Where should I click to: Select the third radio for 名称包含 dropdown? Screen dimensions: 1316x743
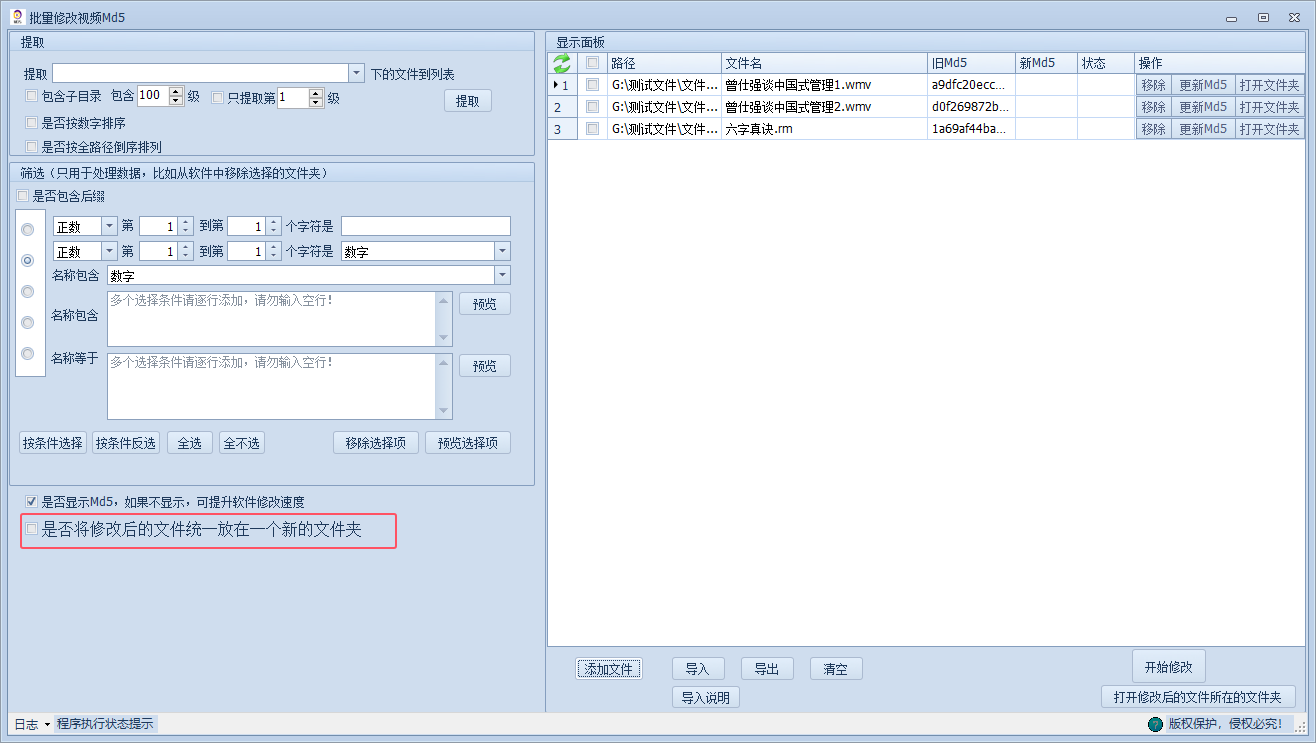28,291
